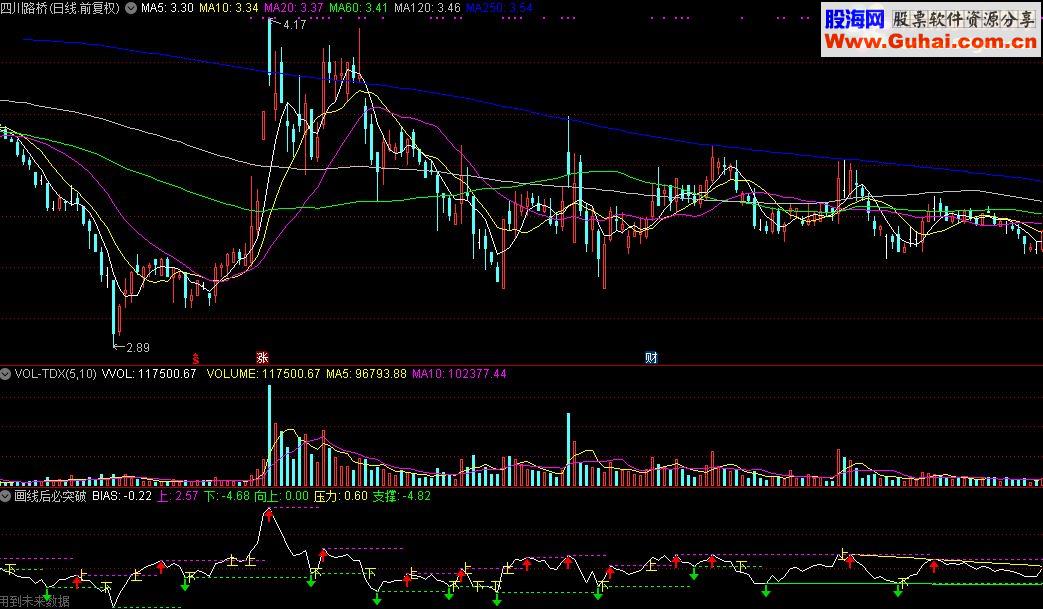1043x609 pixels.
Task: Click the BIAS: -0.22 value
Action: (122, 496)
